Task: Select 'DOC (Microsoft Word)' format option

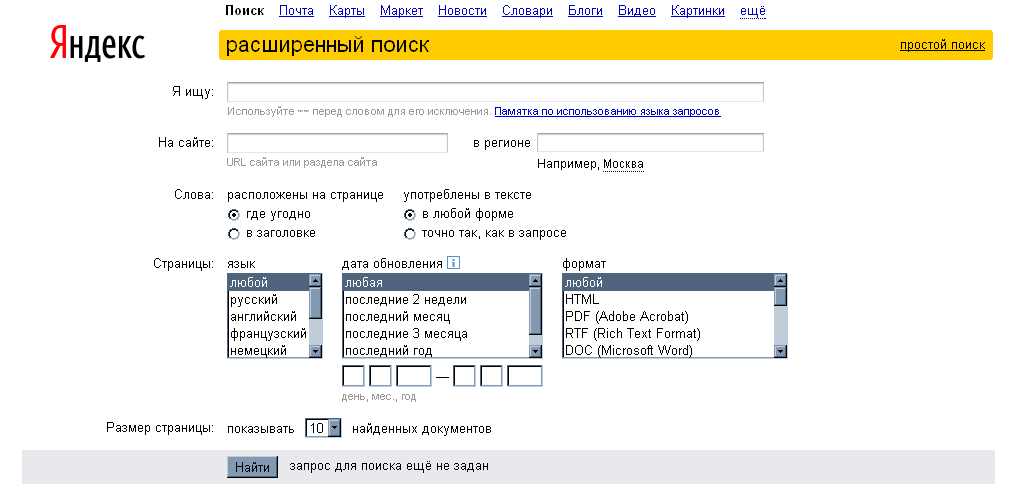Action: (x=669, y=351)
